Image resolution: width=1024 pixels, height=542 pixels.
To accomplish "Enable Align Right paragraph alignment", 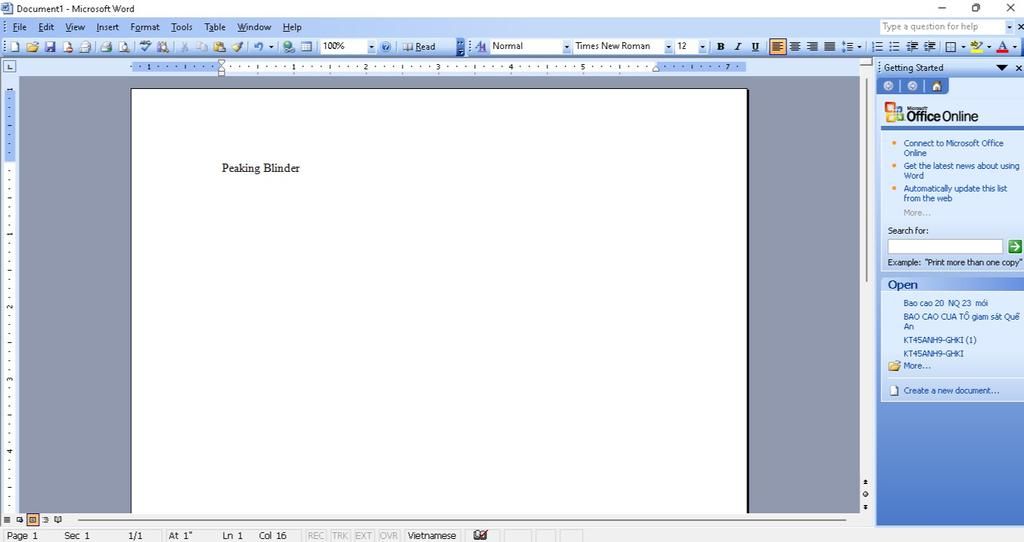I will point(812,46).
